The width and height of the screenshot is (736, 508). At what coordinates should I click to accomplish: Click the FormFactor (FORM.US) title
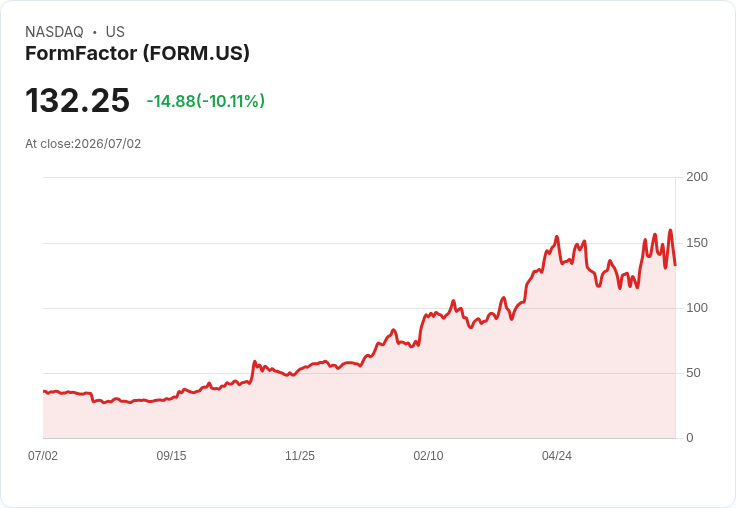point(137,54)
